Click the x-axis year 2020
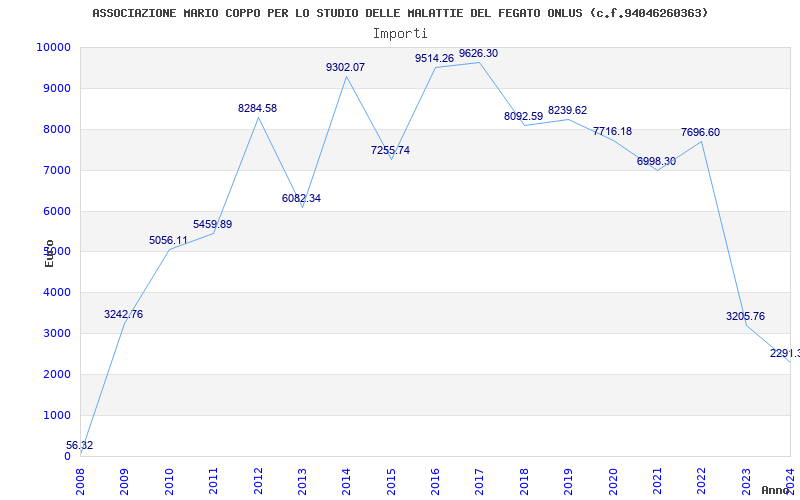Viewport: 800px width, 500px height. [613, 481]
